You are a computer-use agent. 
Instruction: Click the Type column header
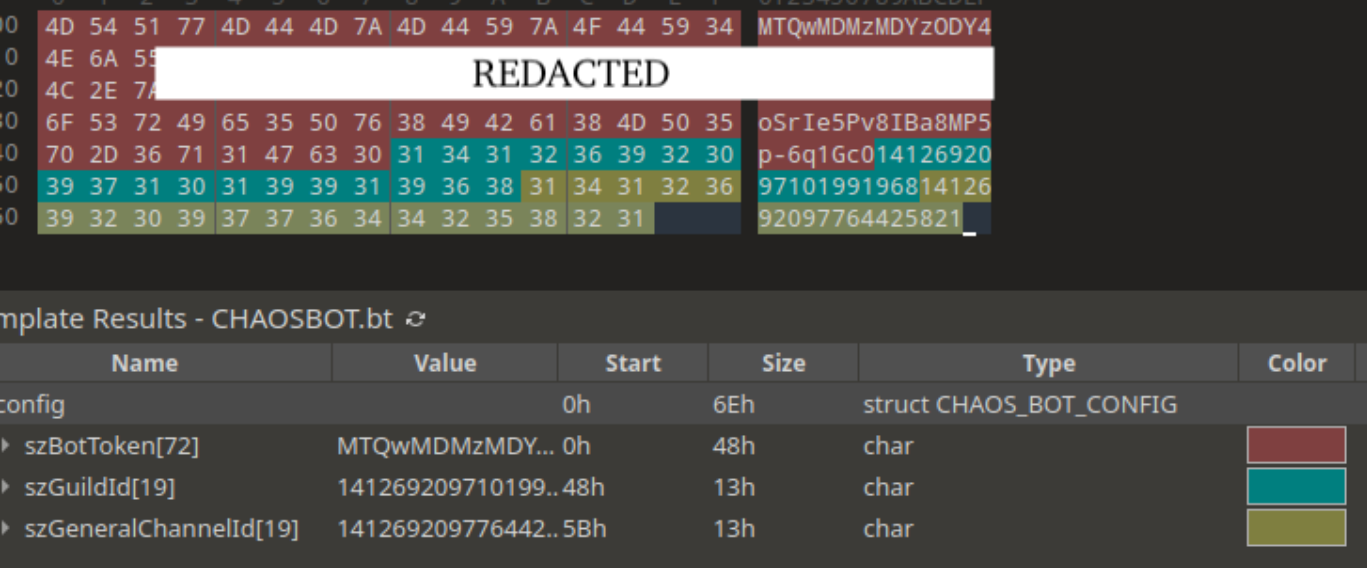(1048, 363)
